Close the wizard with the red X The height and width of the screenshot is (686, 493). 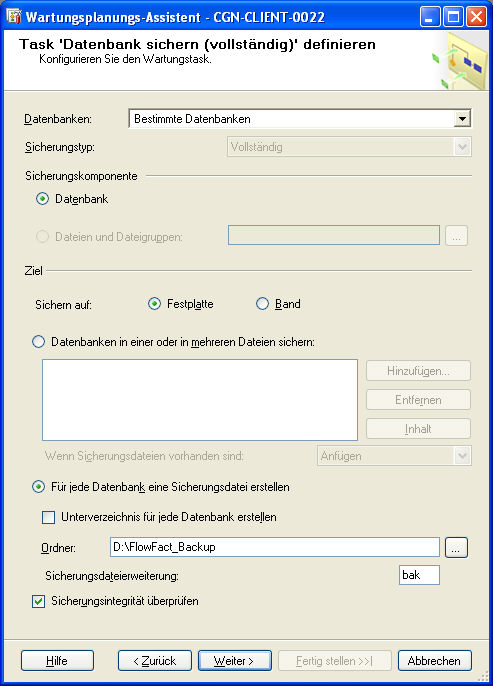click(x=476, y=17)
